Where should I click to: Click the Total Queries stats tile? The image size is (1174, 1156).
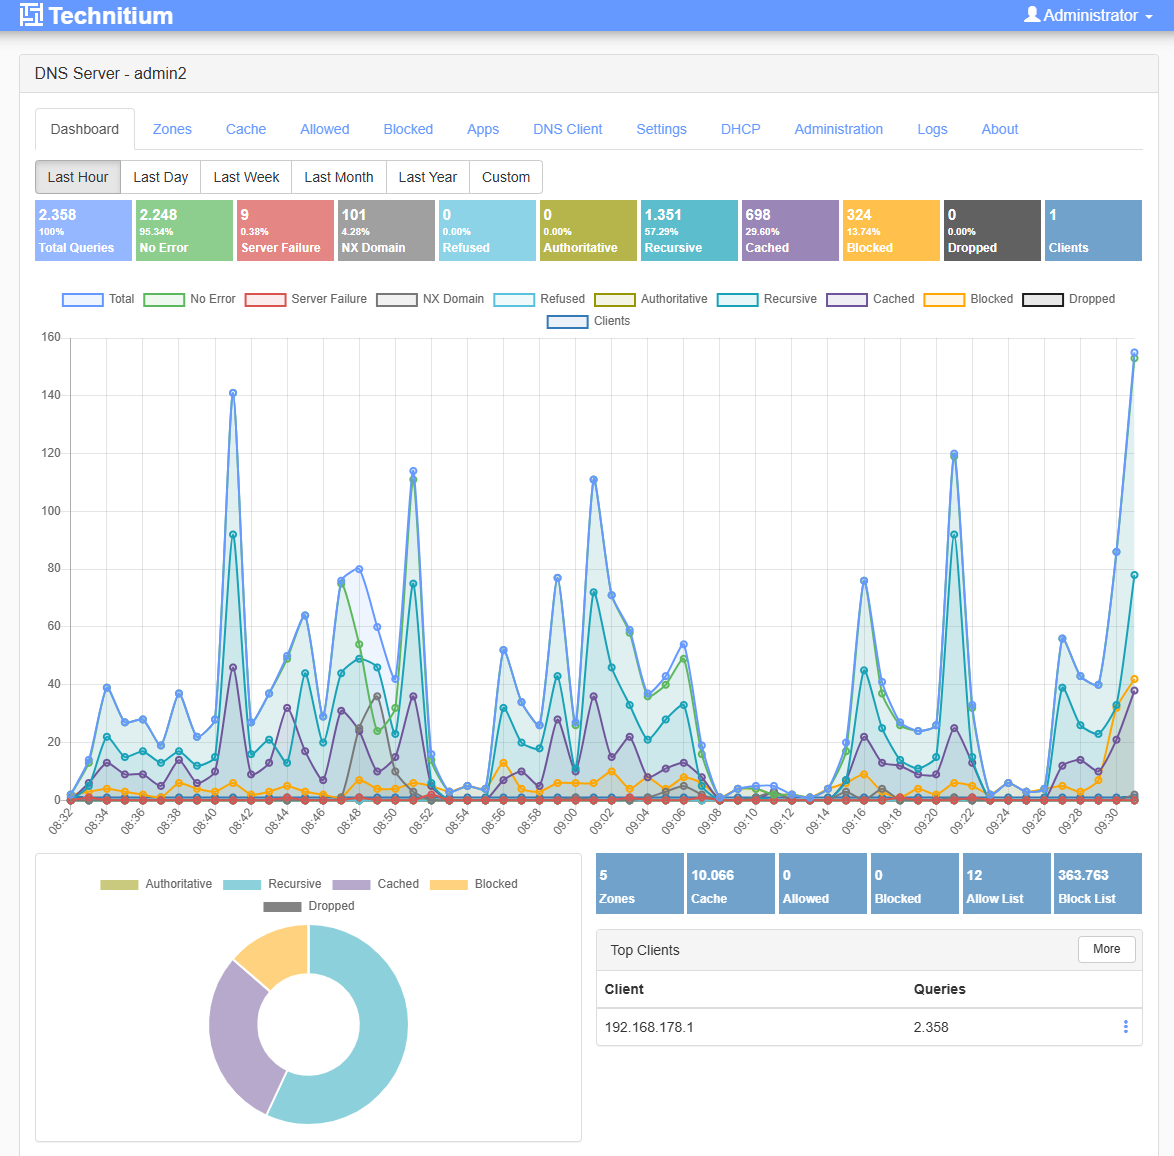[x=83, y=231]
